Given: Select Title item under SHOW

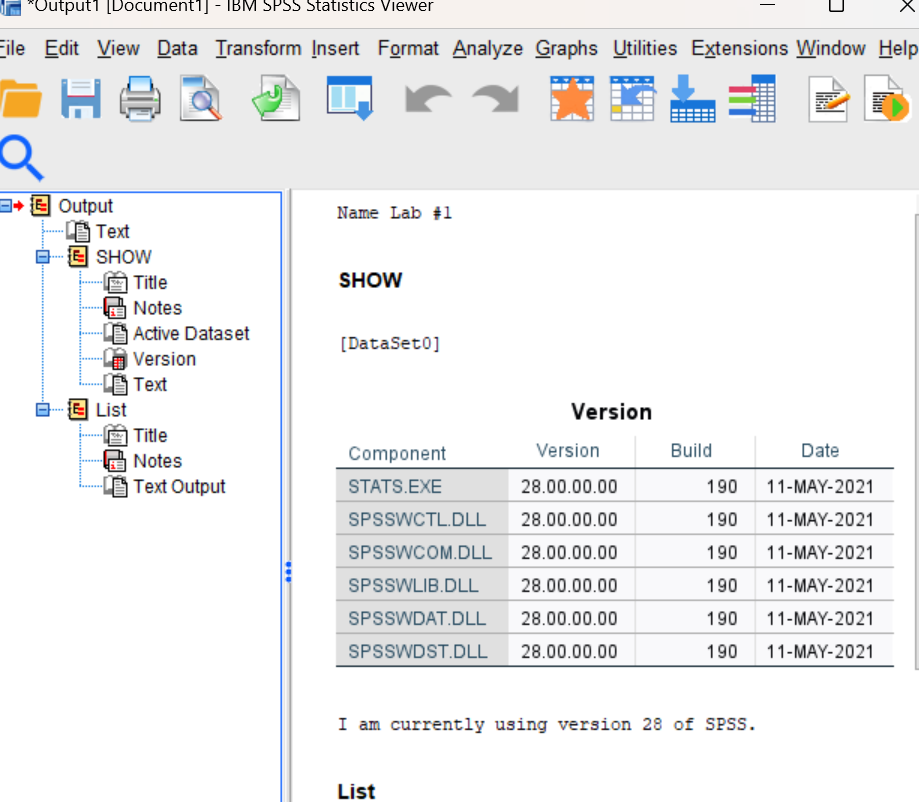Looking at the screenshot, I should 150,283.
